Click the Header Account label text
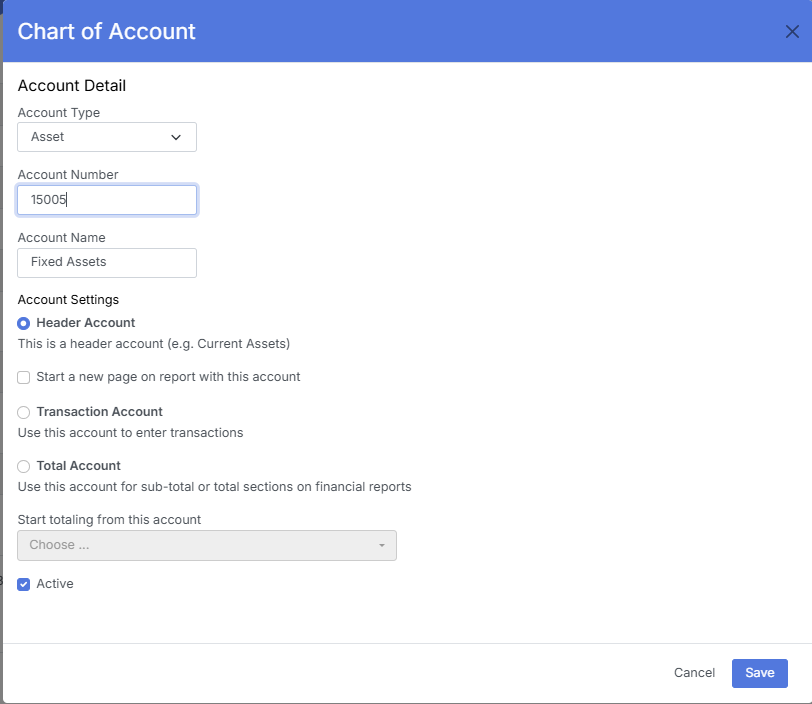Viewport: 812px width, 704px height. click(x=86, y=323)
